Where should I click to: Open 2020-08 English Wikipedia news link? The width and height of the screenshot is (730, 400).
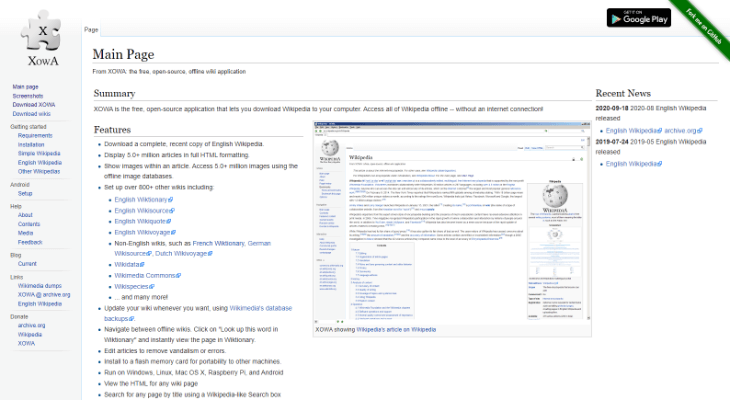coord(634,131)
